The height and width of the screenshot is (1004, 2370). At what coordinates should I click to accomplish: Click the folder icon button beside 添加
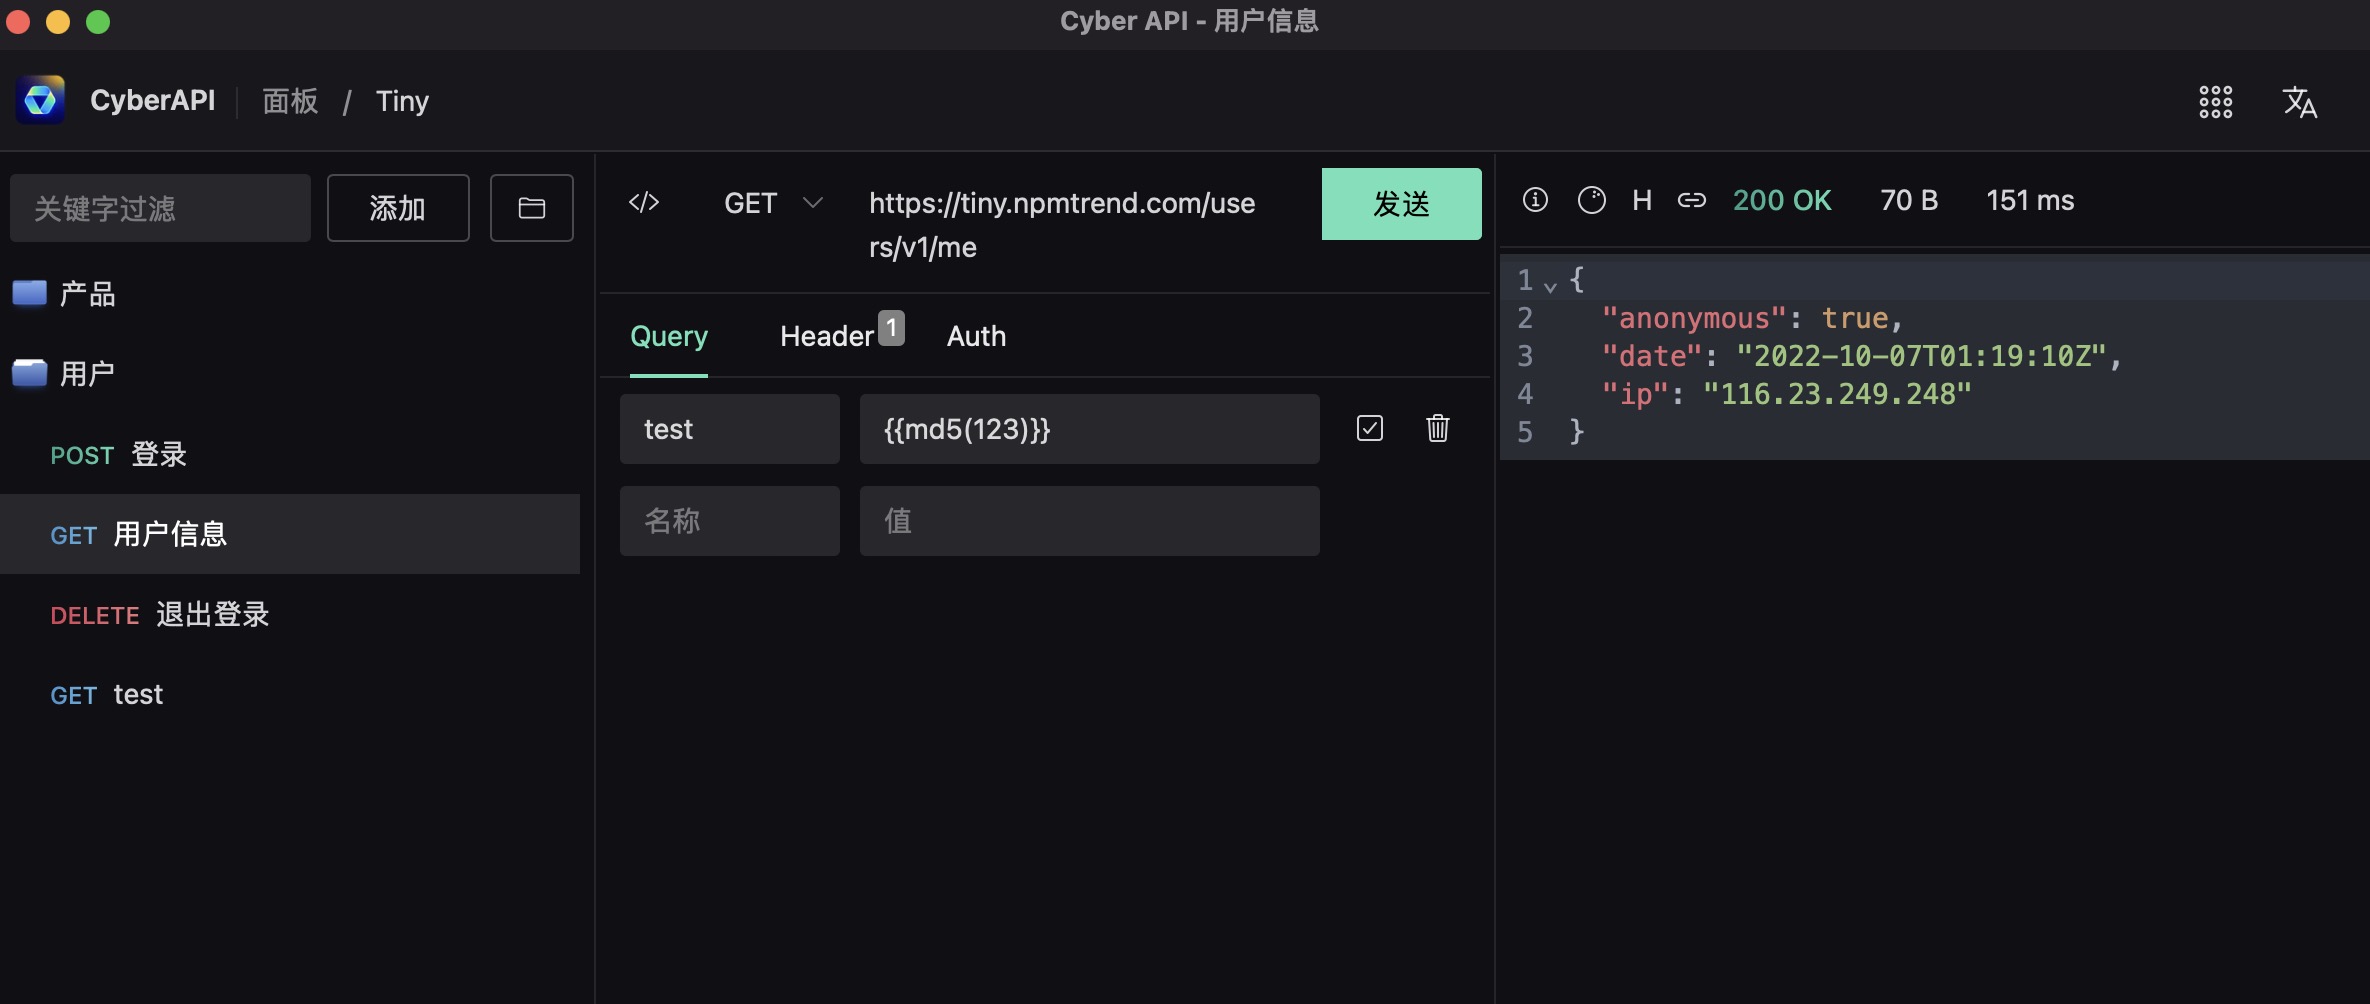tap(532, 208)
